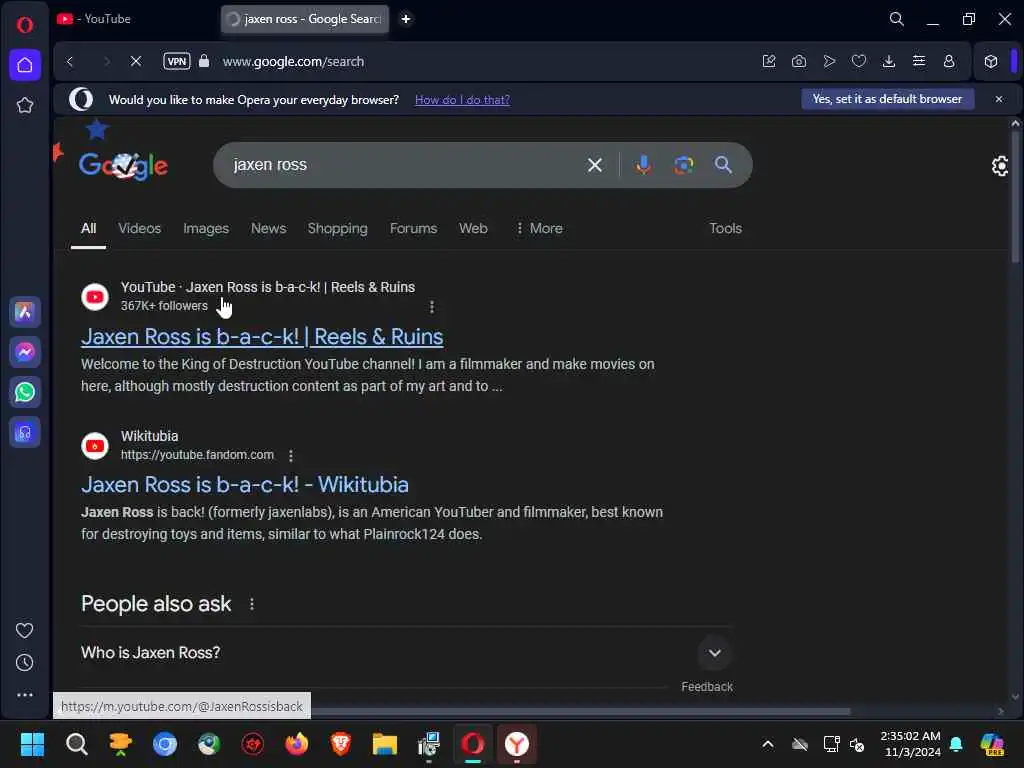Image resolution: width=1024 pixels, height=768 pixels.
Task: Switch to Web results tab
Action: (473, 229)
